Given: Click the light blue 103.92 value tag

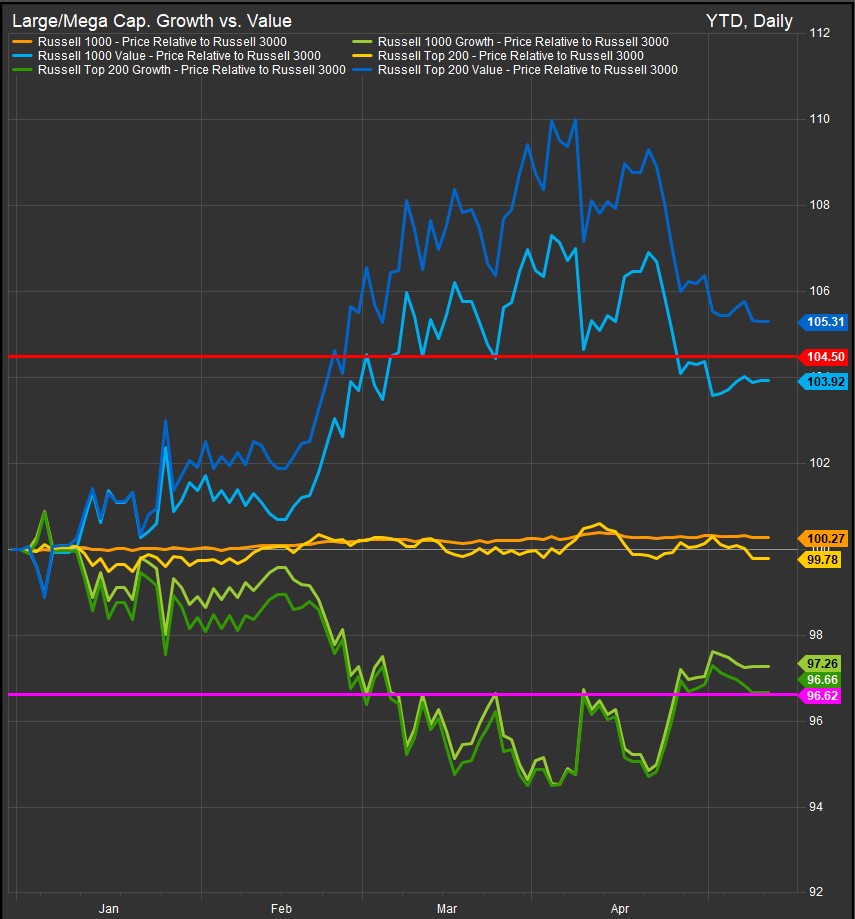Looking at the screenshot, I should [x=823, y=382].
